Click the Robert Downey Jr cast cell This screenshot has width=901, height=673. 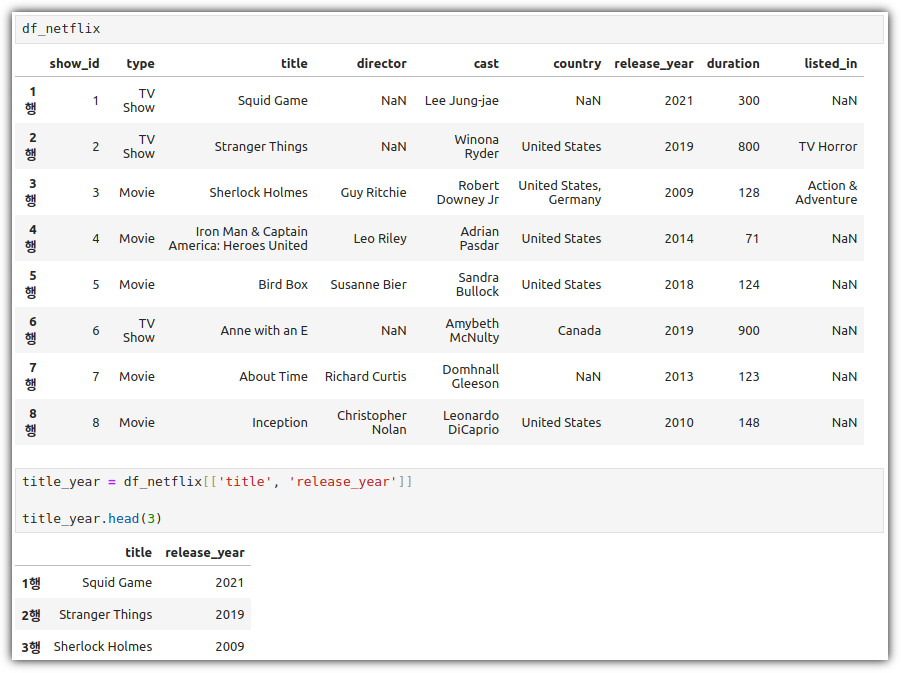coord(468,193)
